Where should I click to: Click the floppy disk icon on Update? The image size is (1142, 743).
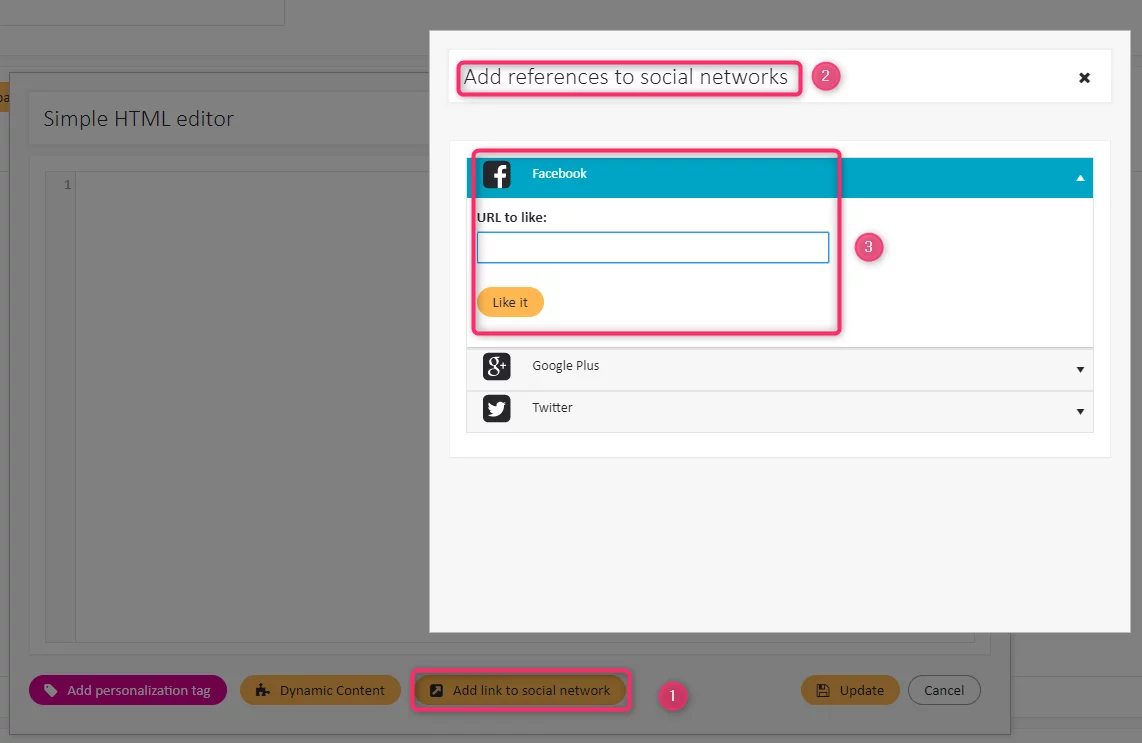coord(823,690)
